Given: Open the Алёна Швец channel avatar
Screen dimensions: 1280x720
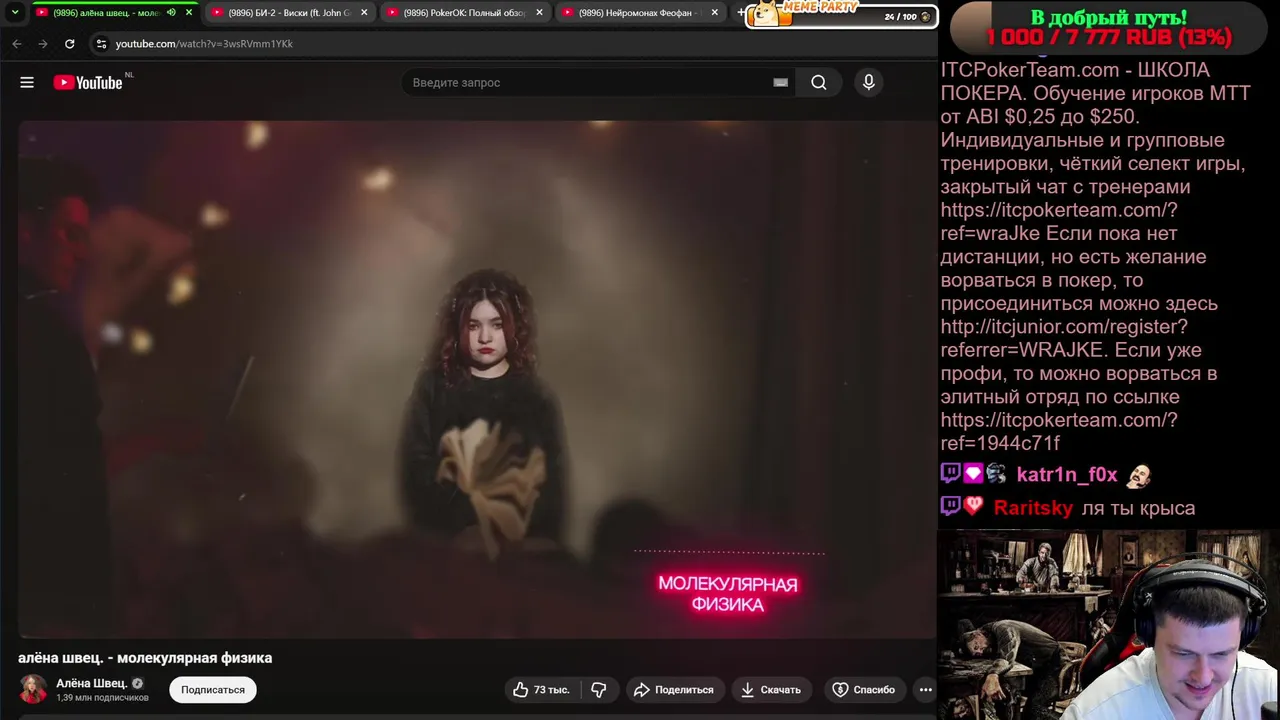Looking at the screenshot, I should [33, 689].
